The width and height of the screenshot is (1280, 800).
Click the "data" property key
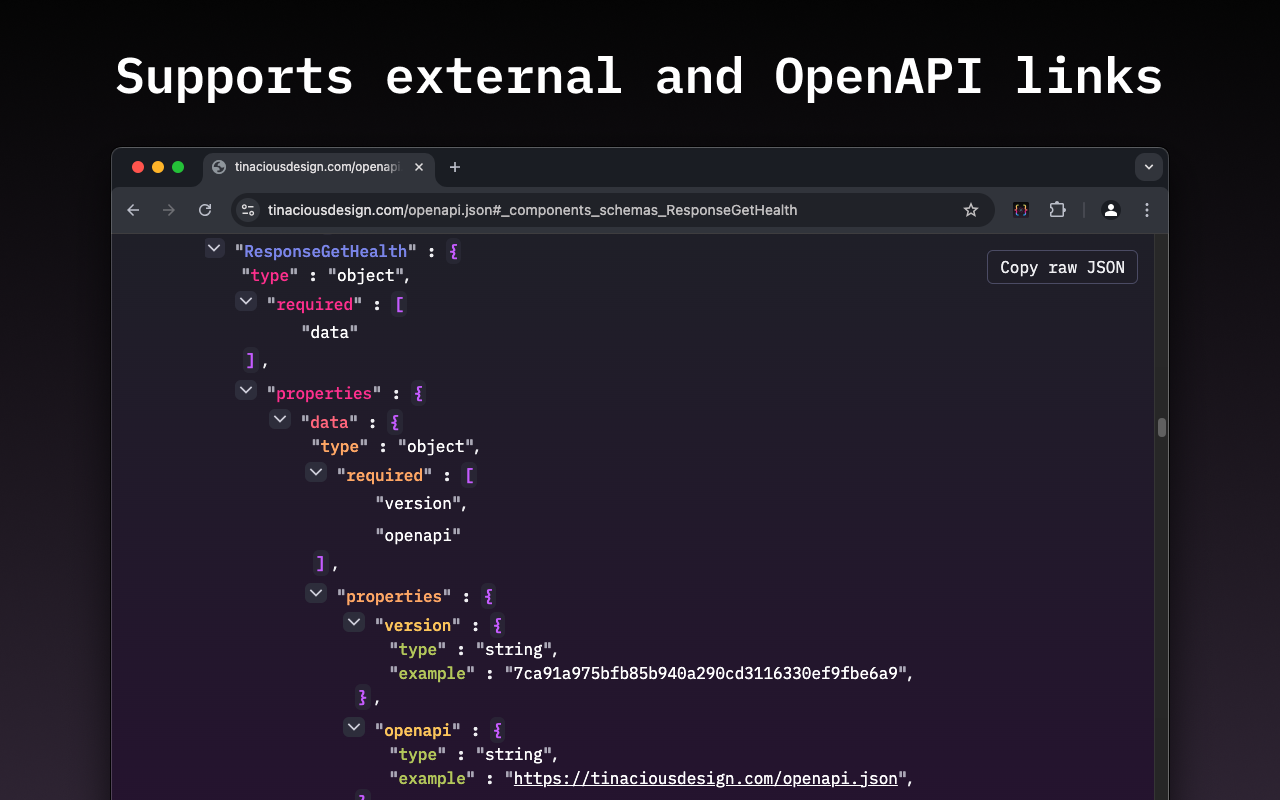330,422
